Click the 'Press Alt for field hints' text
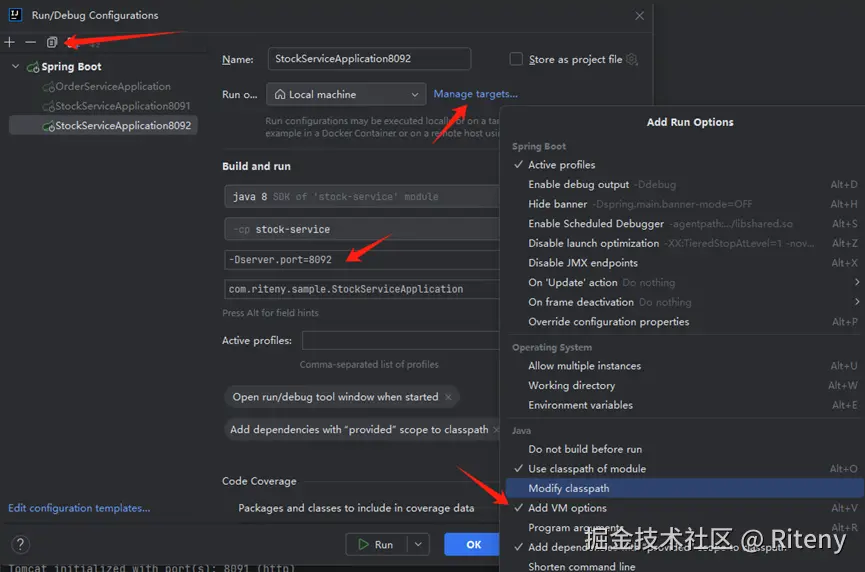865x572 pixels. (x=270, y=313)
